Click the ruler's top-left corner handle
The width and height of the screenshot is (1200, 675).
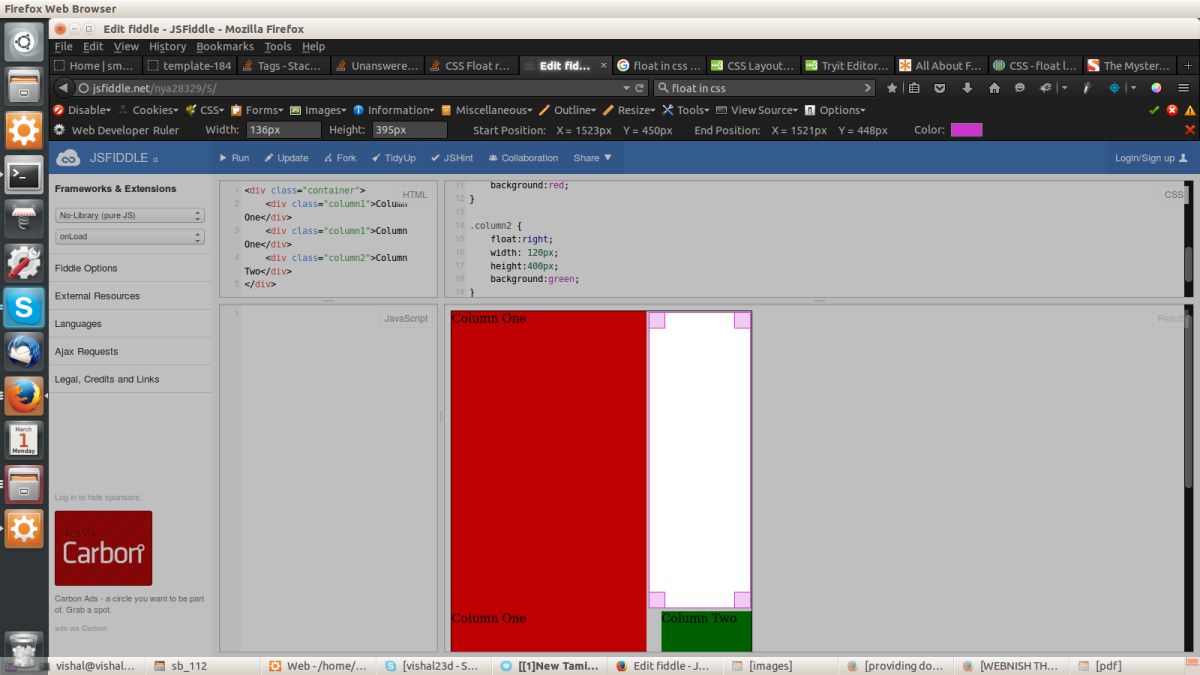pos(657,320)
